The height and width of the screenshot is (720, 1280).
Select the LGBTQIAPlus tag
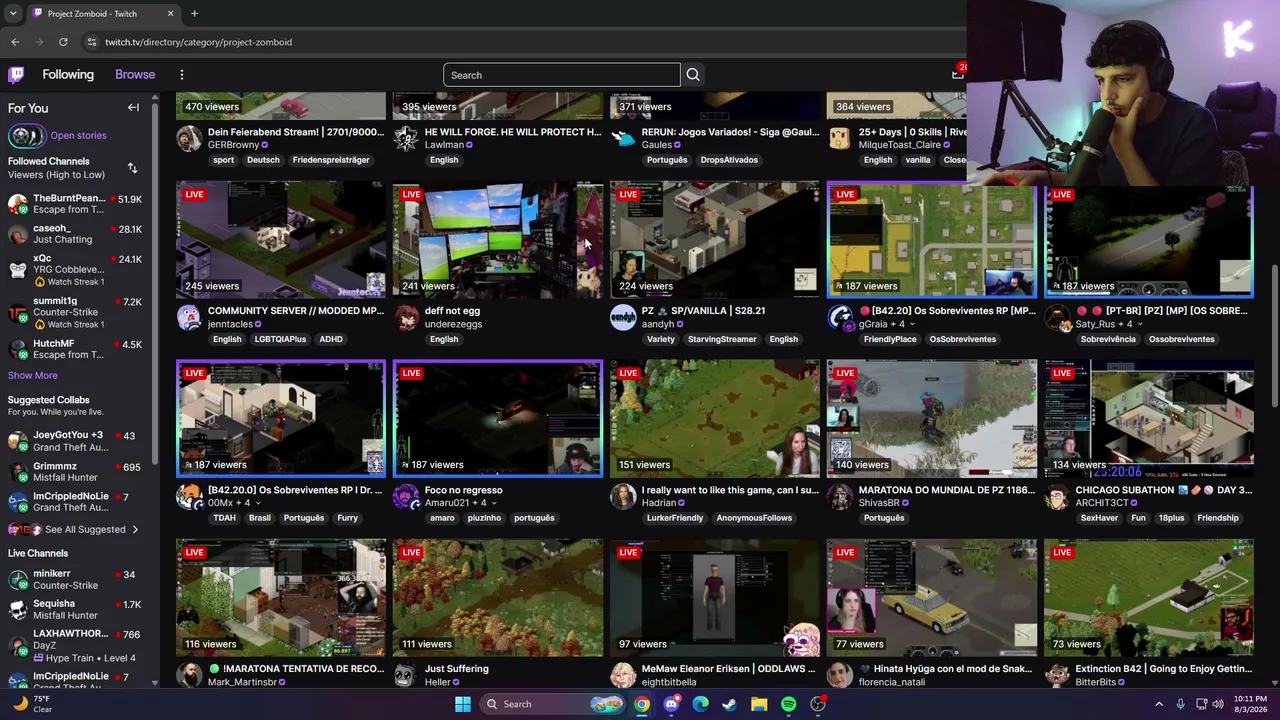point(280,339)
